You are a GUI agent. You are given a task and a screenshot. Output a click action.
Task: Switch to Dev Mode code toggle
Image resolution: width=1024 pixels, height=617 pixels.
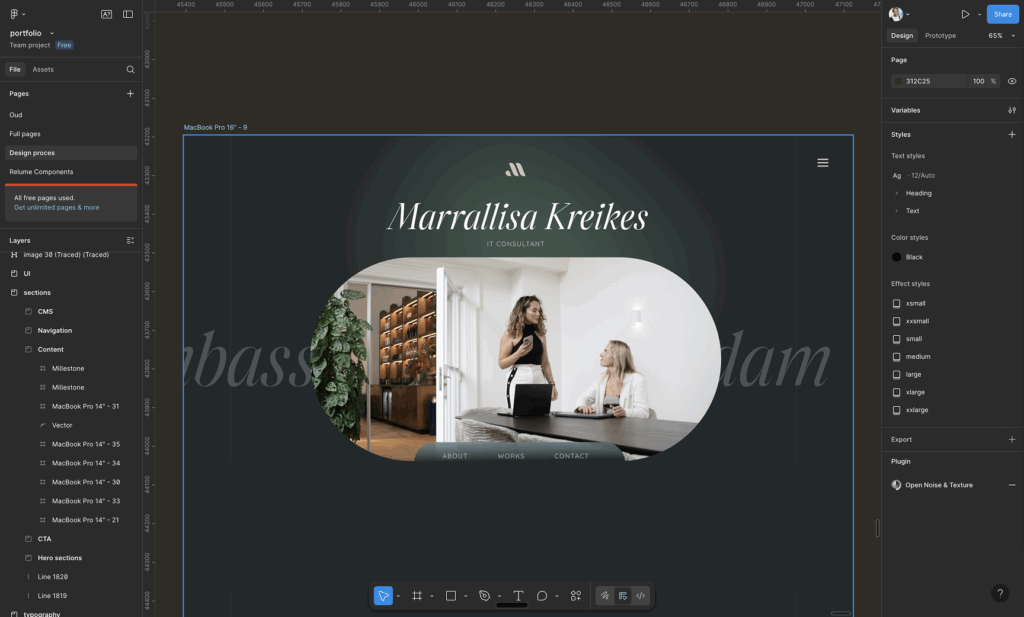pos(641,596)
